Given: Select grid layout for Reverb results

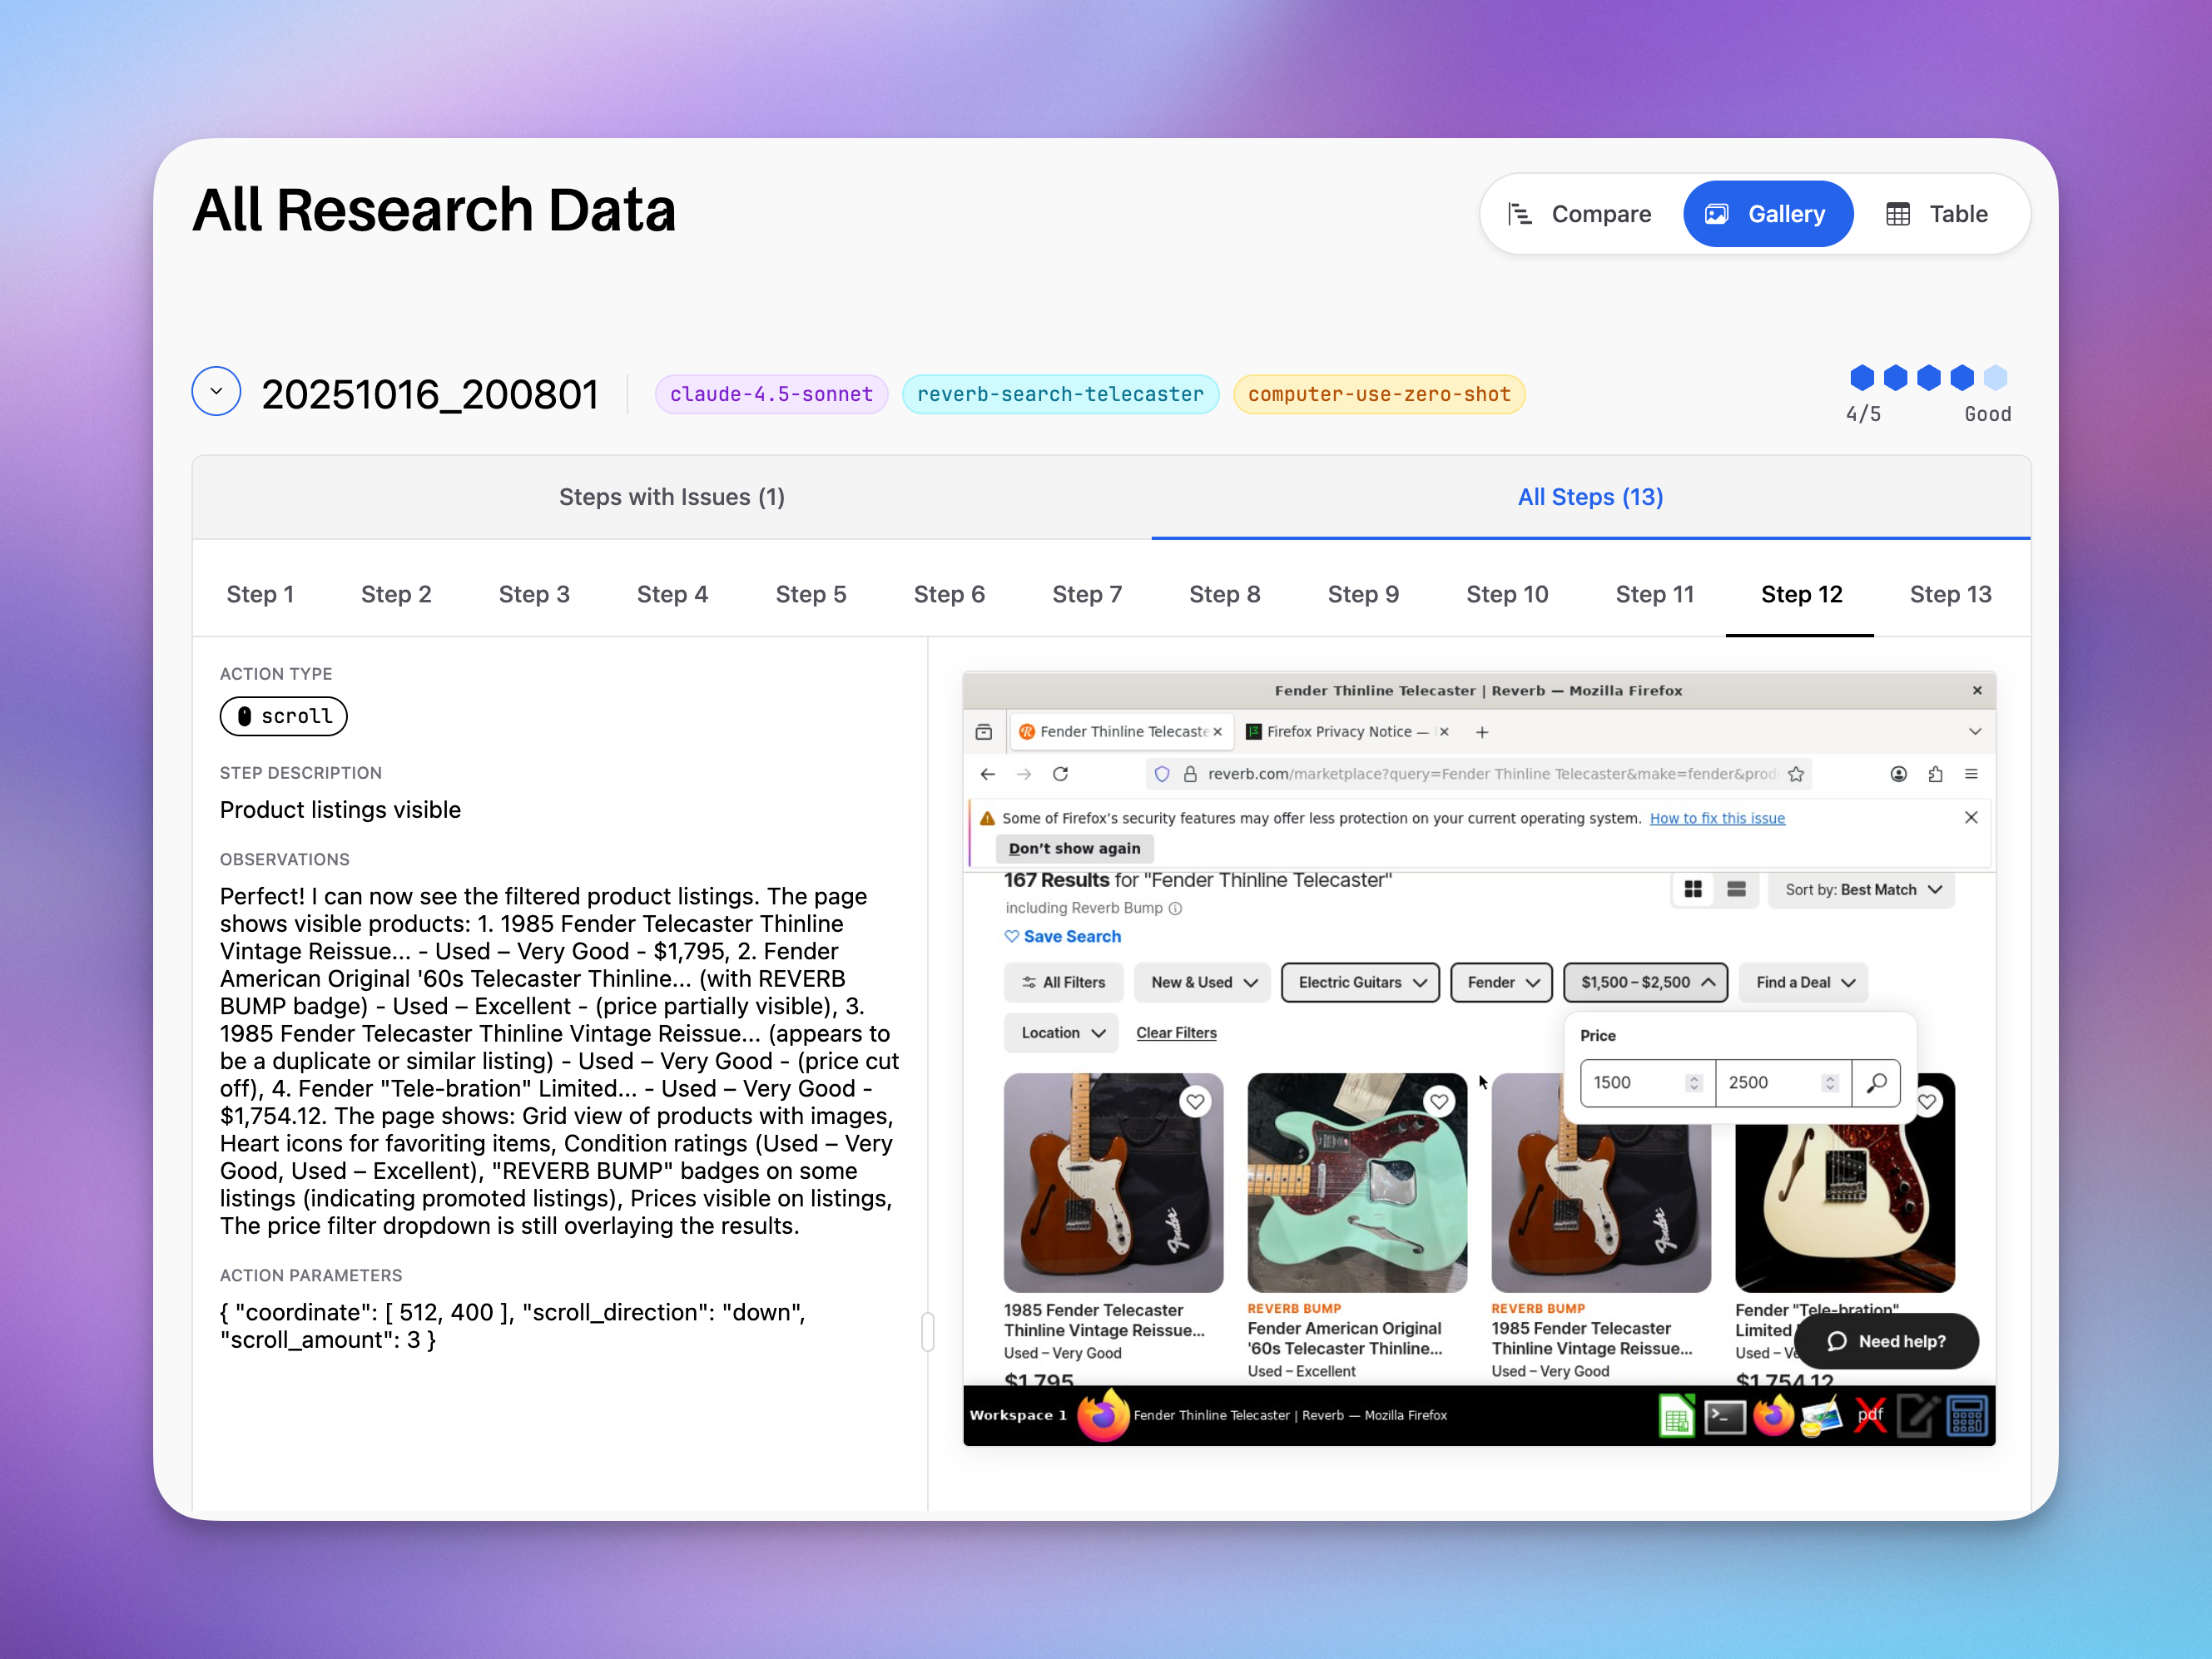Looking at the screenshot, I should tap(1693, 889).
